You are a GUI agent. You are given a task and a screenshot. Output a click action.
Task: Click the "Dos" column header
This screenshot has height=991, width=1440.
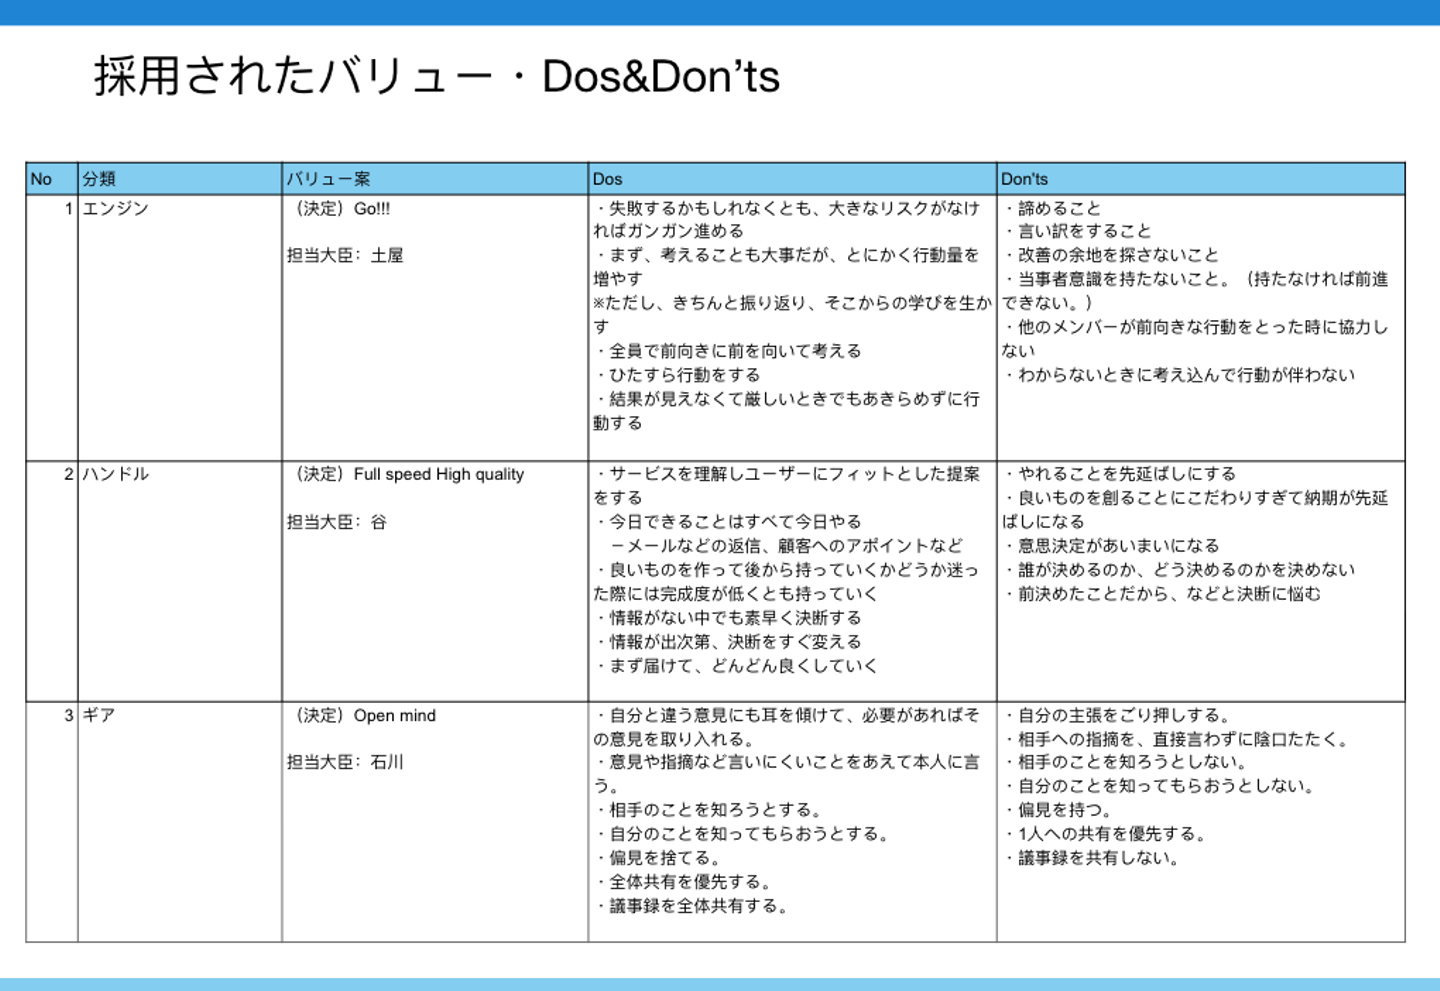pyautogui.click(x=792, y=179)
